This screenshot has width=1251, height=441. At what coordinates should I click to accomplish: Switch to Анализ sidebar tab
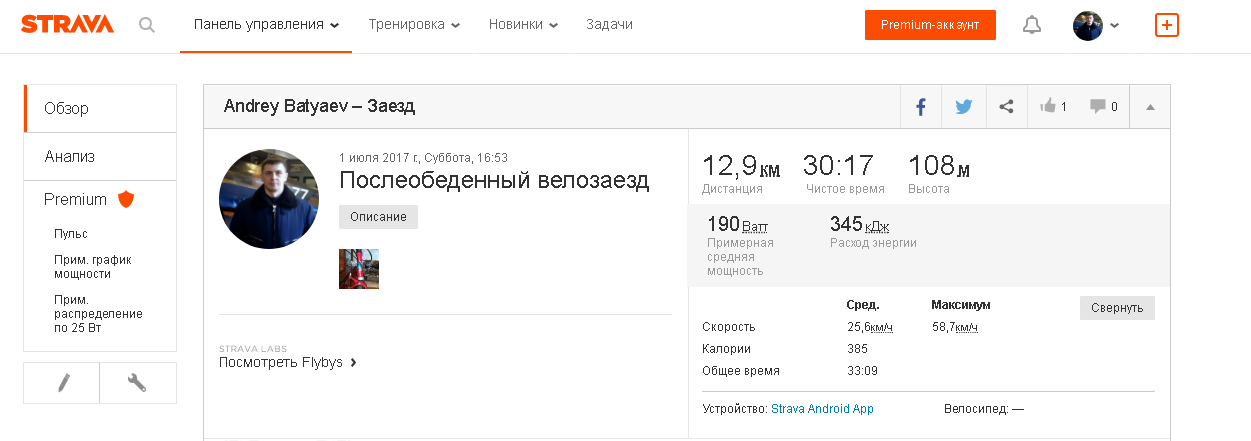click(x=70, y=156)
